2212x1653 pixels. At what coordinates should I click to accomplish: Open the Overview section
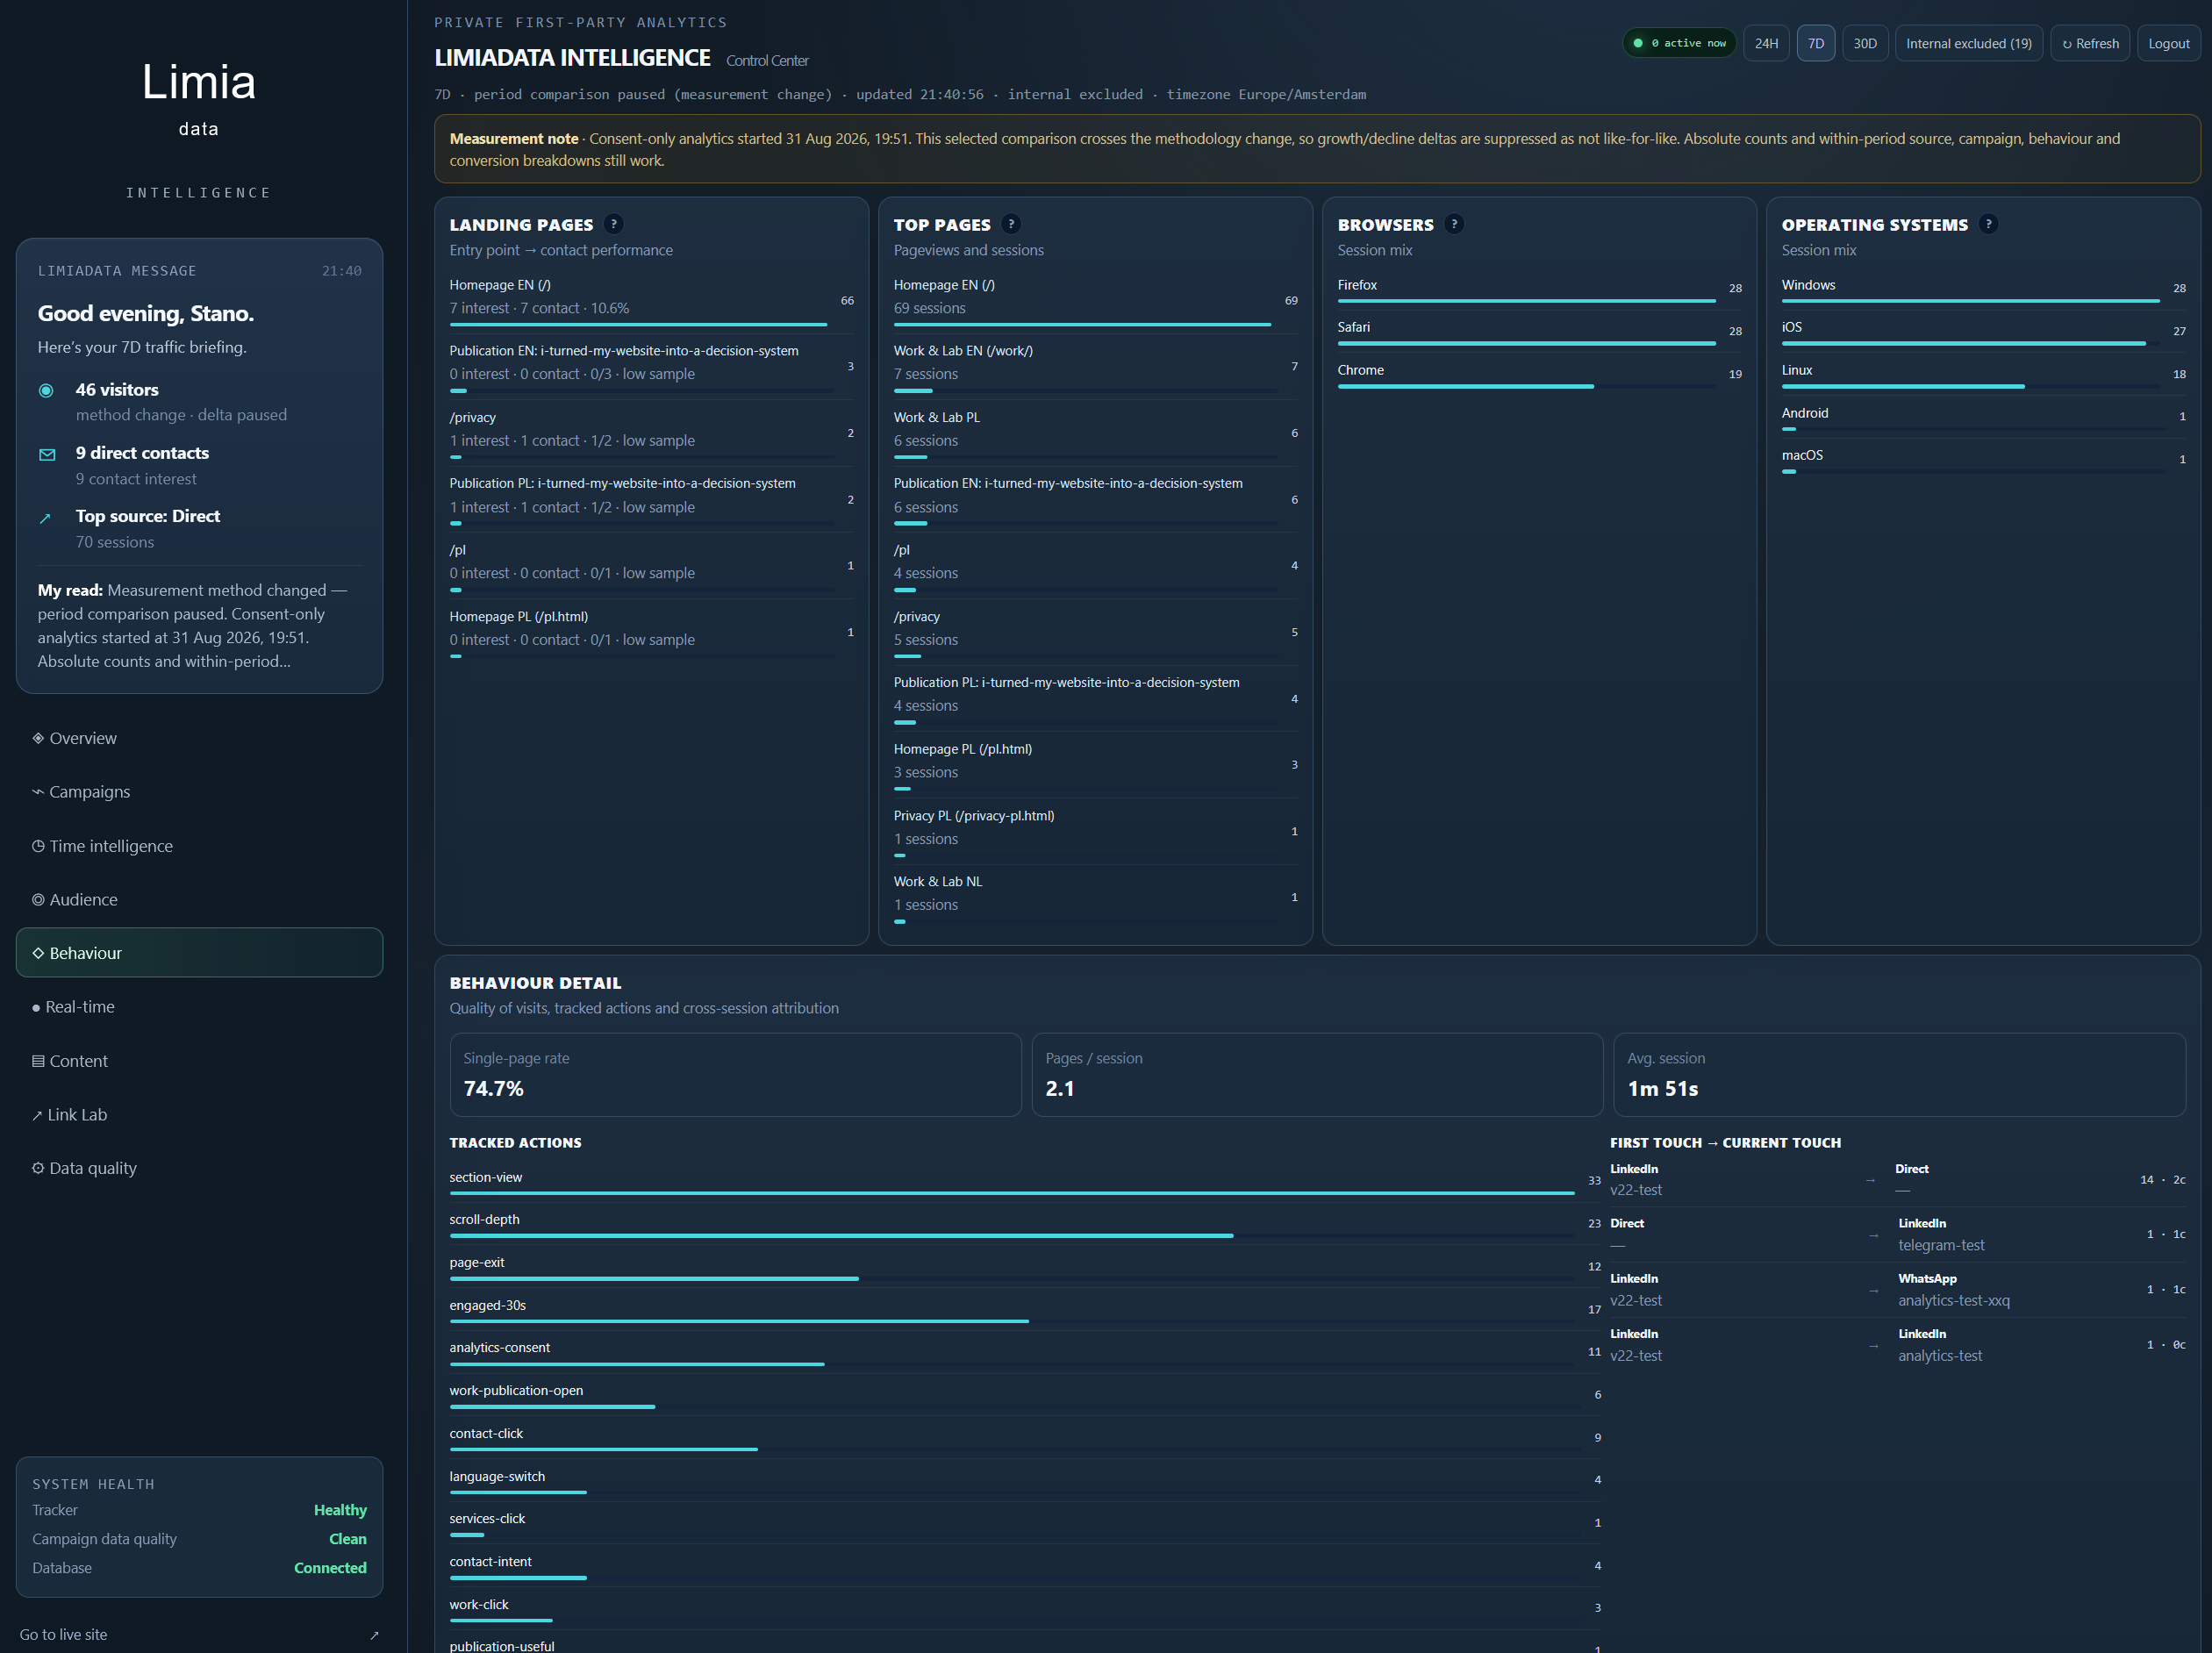[x=199, y=738]
